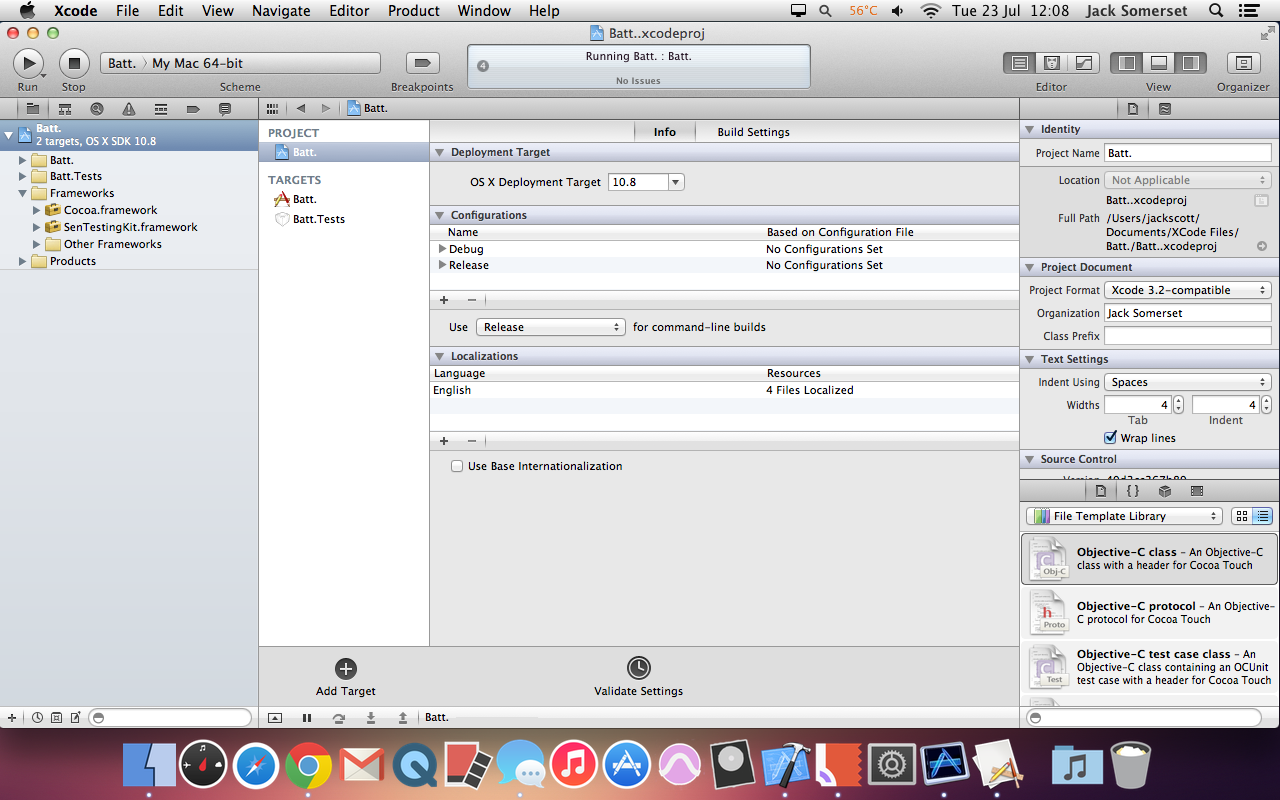Screen dimensions: 1280x800
Task: Select Objective-C class template
Action: [x=1149, y=558]
